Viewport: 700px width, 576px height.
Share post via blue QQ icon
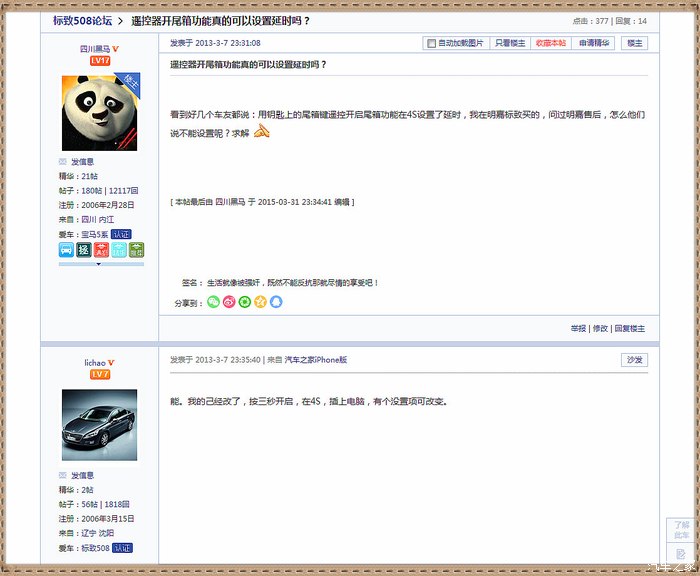click(276, 302)
